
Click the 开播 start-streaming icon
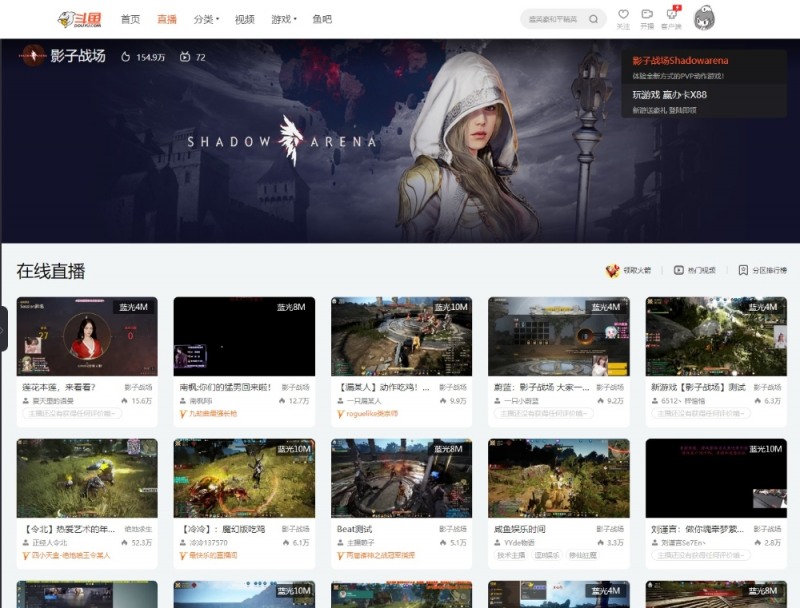647,19
